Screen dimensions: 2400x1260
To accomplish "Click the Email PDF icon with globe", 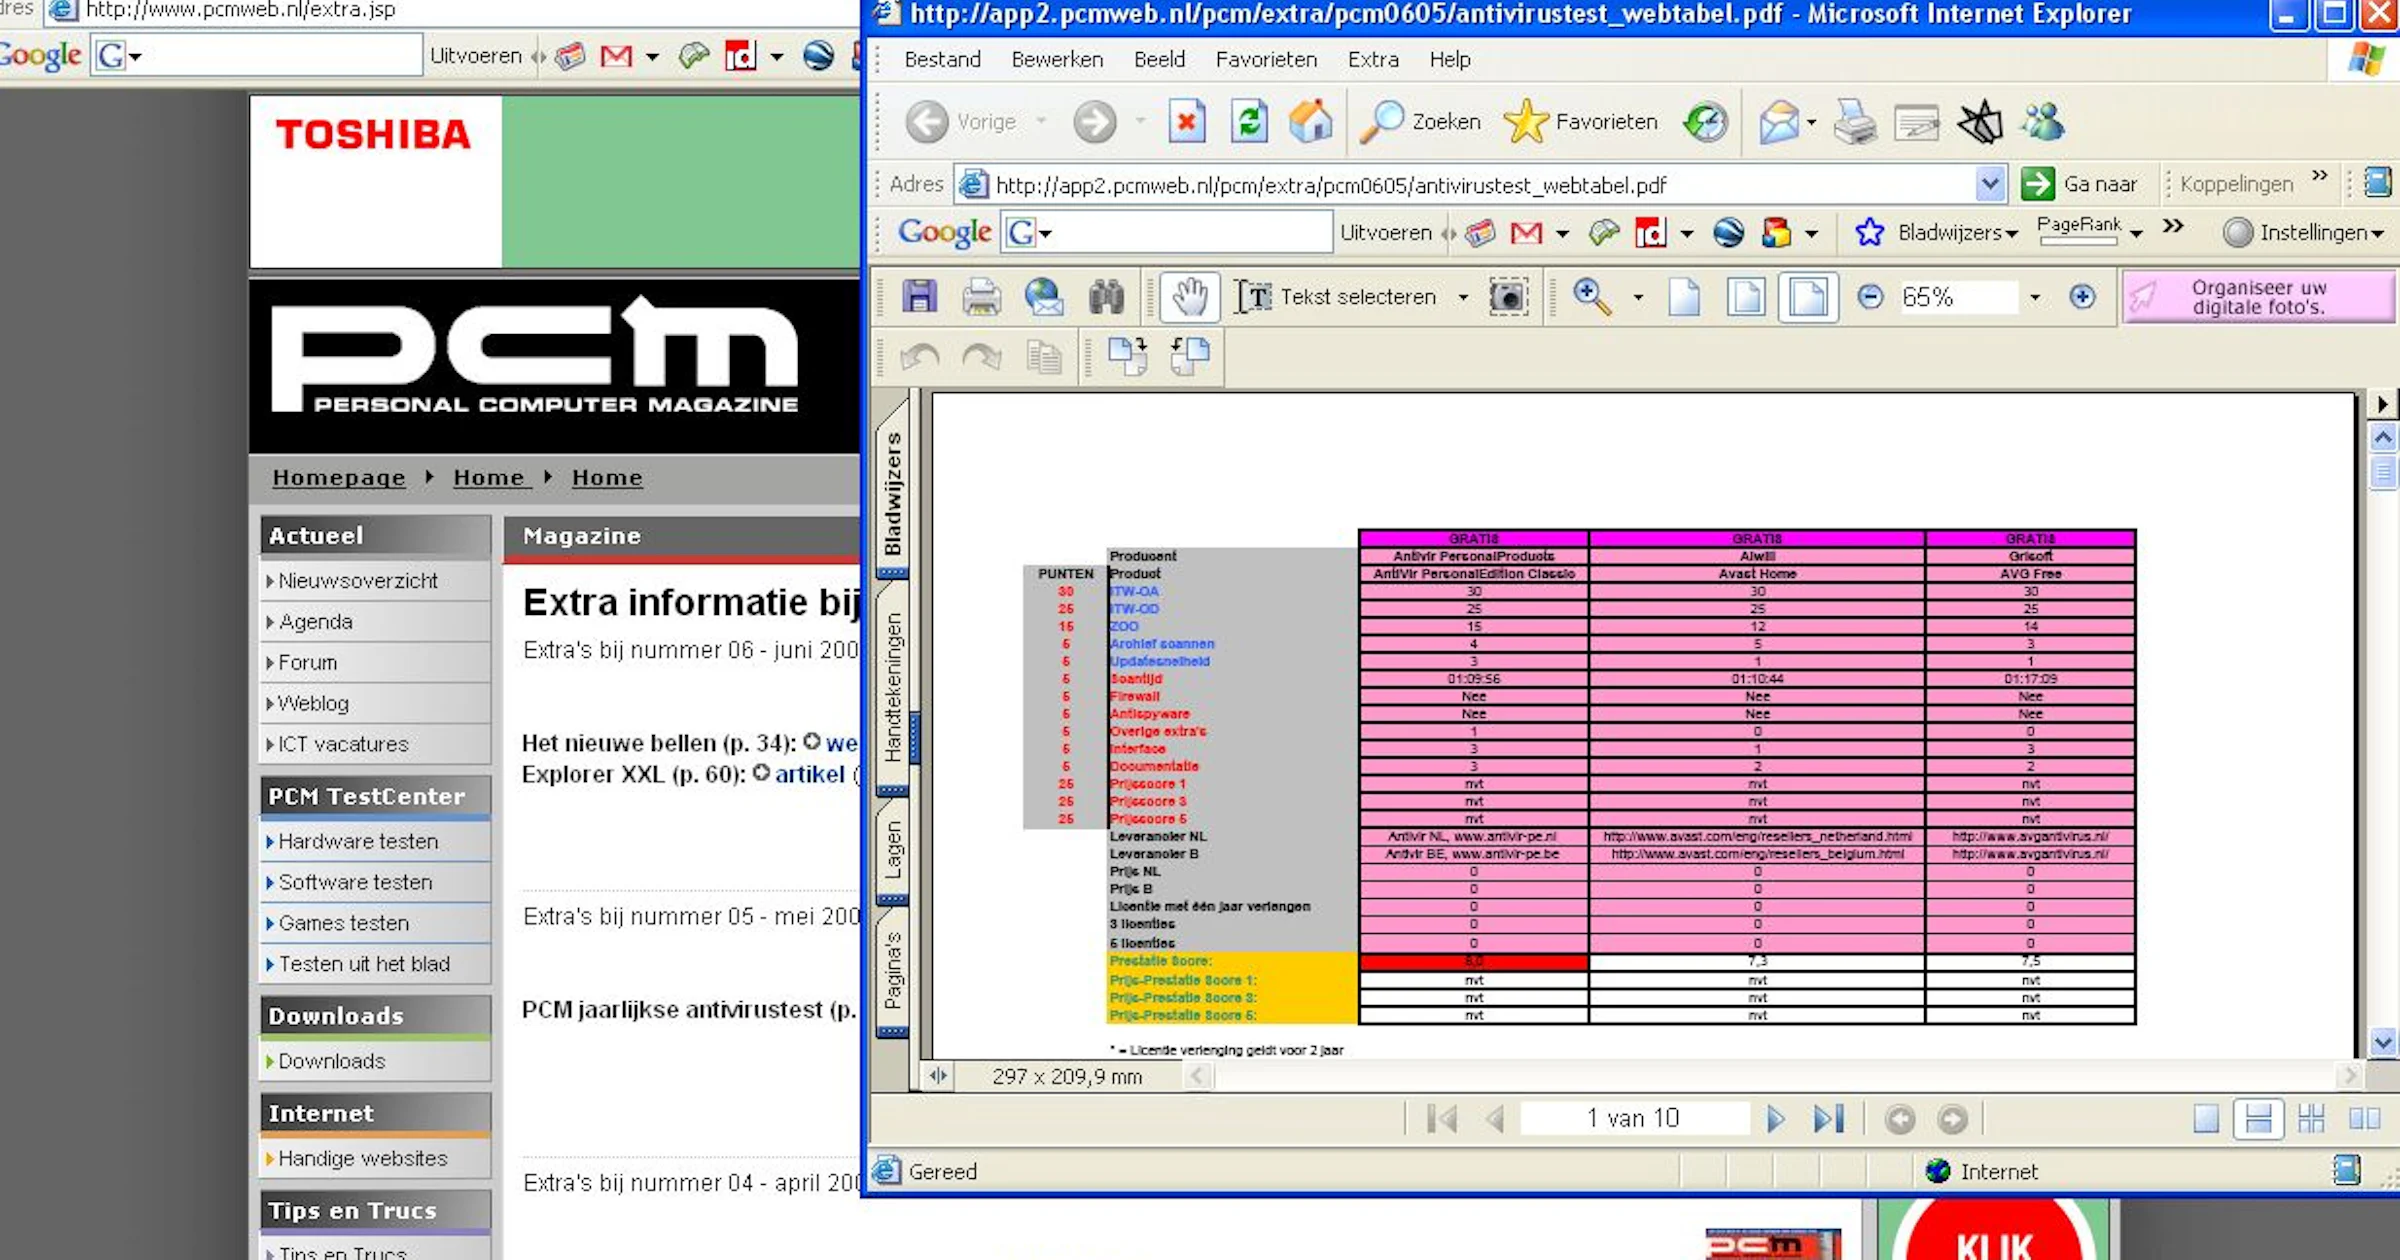I will click(x=1044, y=297).
